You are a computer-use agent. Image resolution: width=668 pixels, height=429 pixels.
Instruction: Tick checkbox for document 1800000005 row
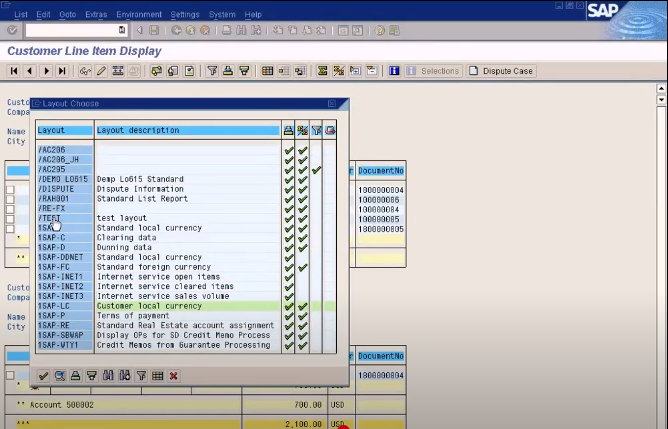(x=11, y=229)
